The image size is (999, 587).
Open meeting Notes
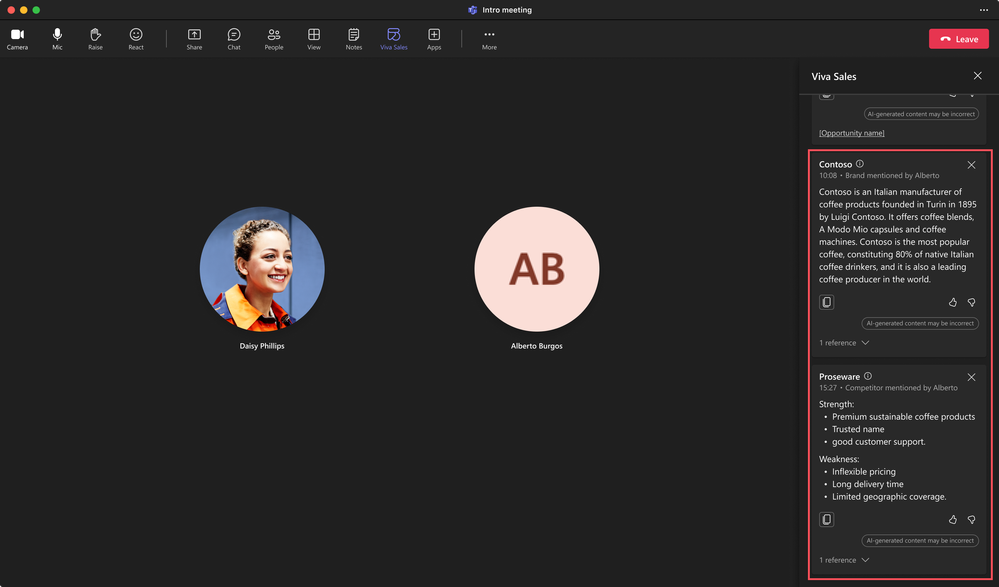coord(354,39)
